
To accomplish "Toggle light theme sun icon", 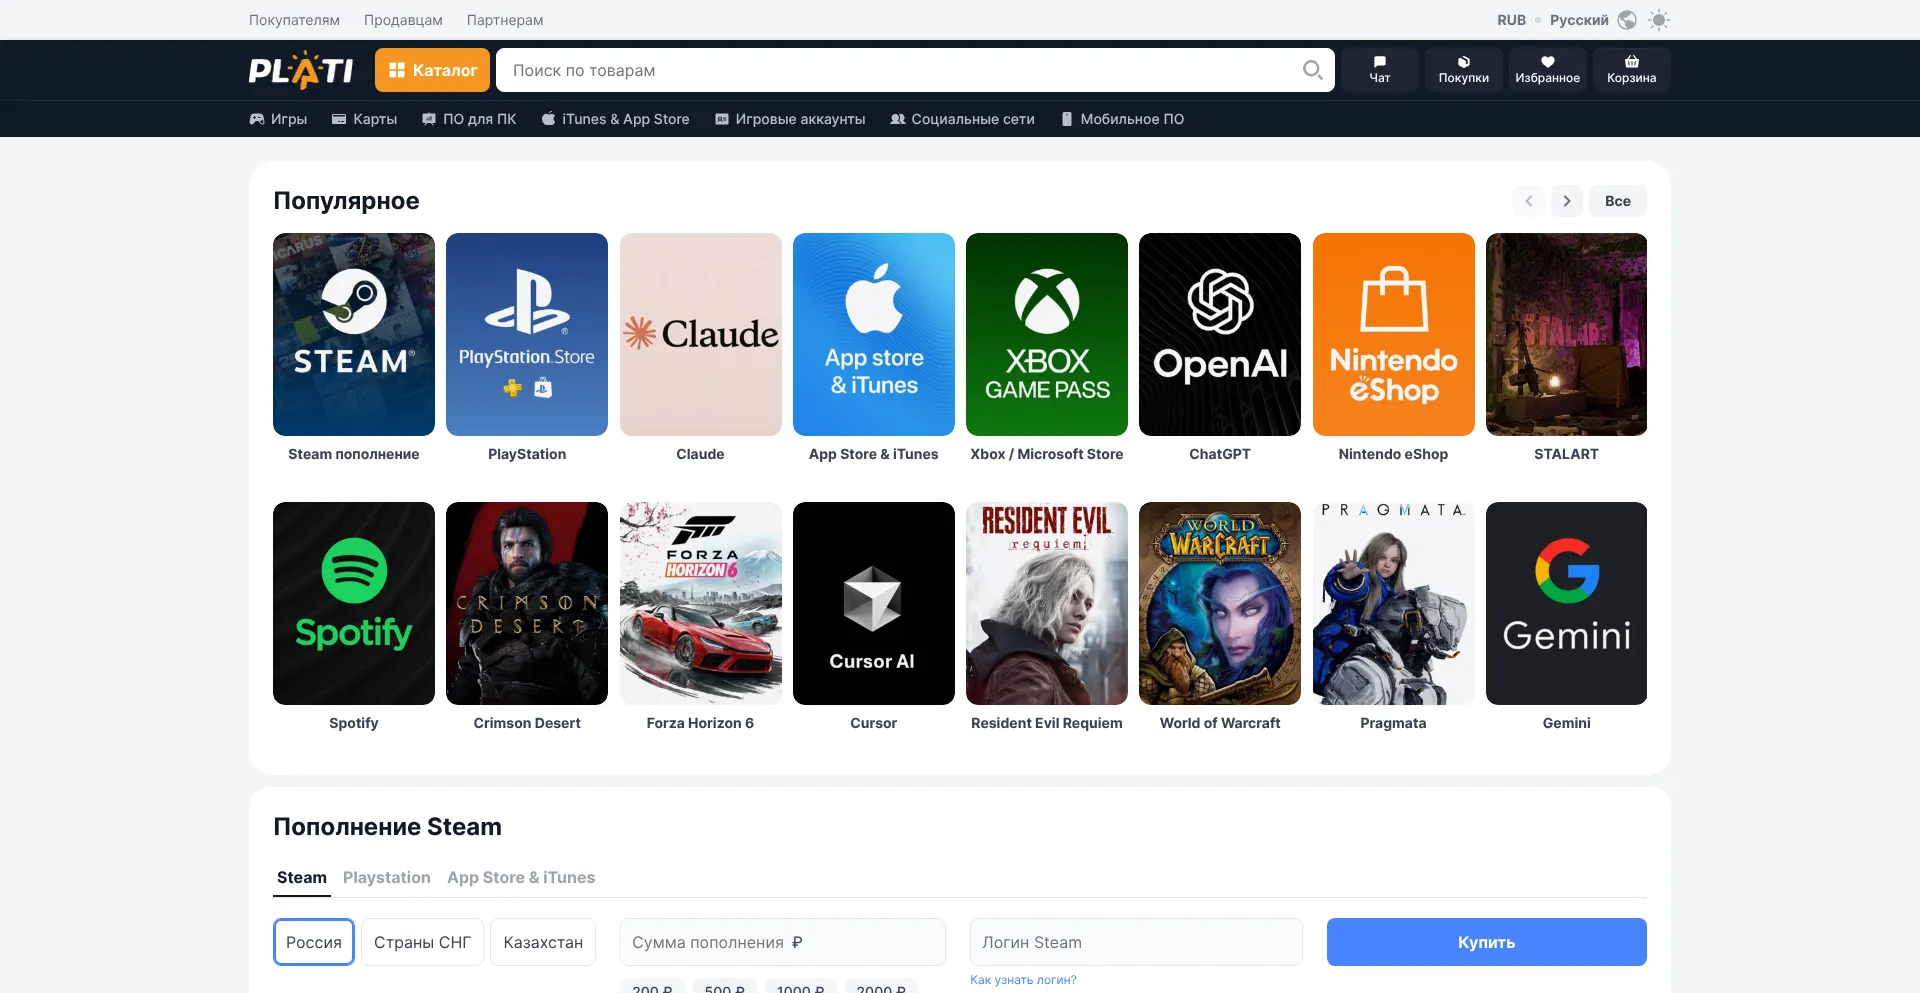I will (x=1659, y=20).
